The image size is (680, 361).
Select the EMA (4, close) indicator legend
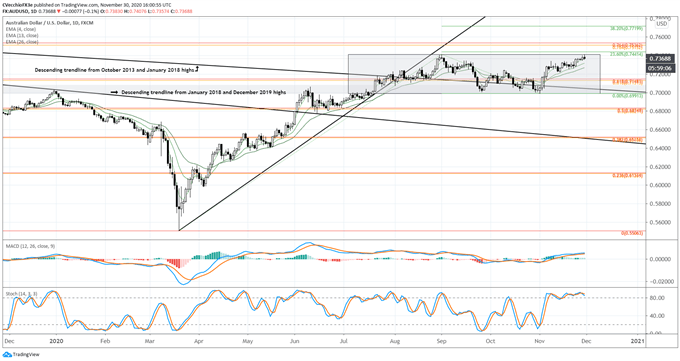tap(21, 29)
